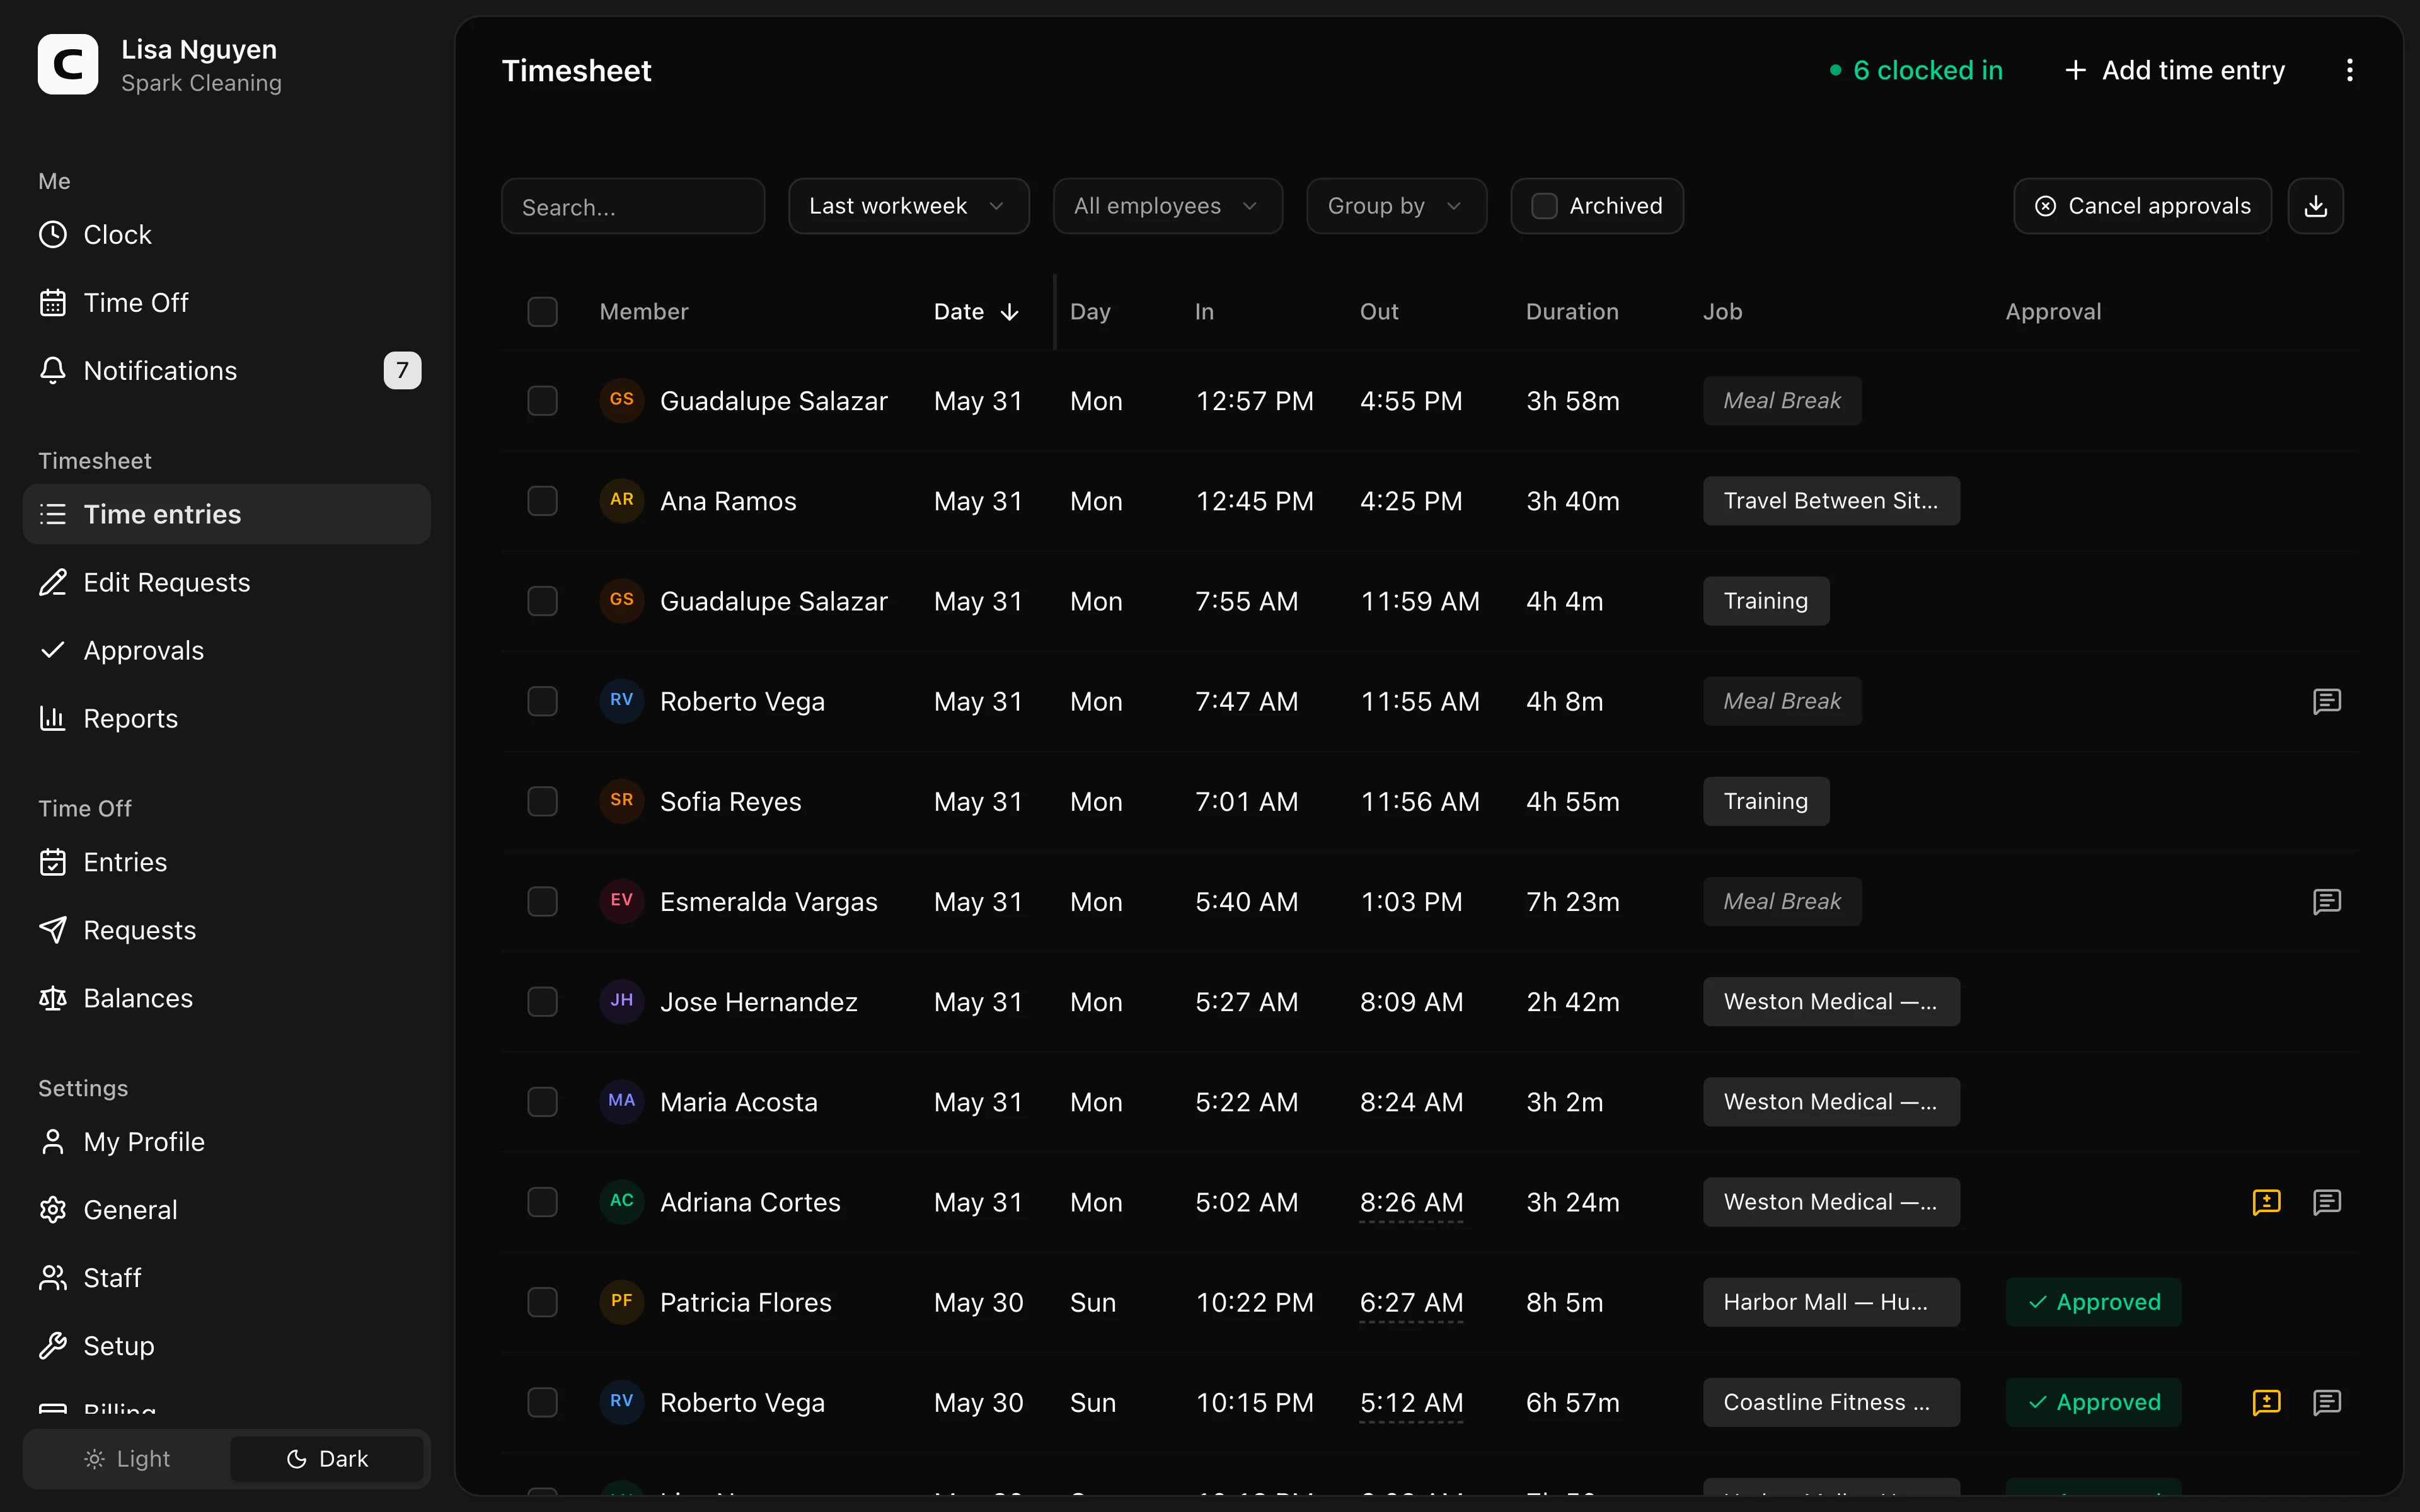Click 8:26 AM out time for Adriana Cortes
The width and height of the screenshot is (2420, 1512).
tap(1411, 1202)
